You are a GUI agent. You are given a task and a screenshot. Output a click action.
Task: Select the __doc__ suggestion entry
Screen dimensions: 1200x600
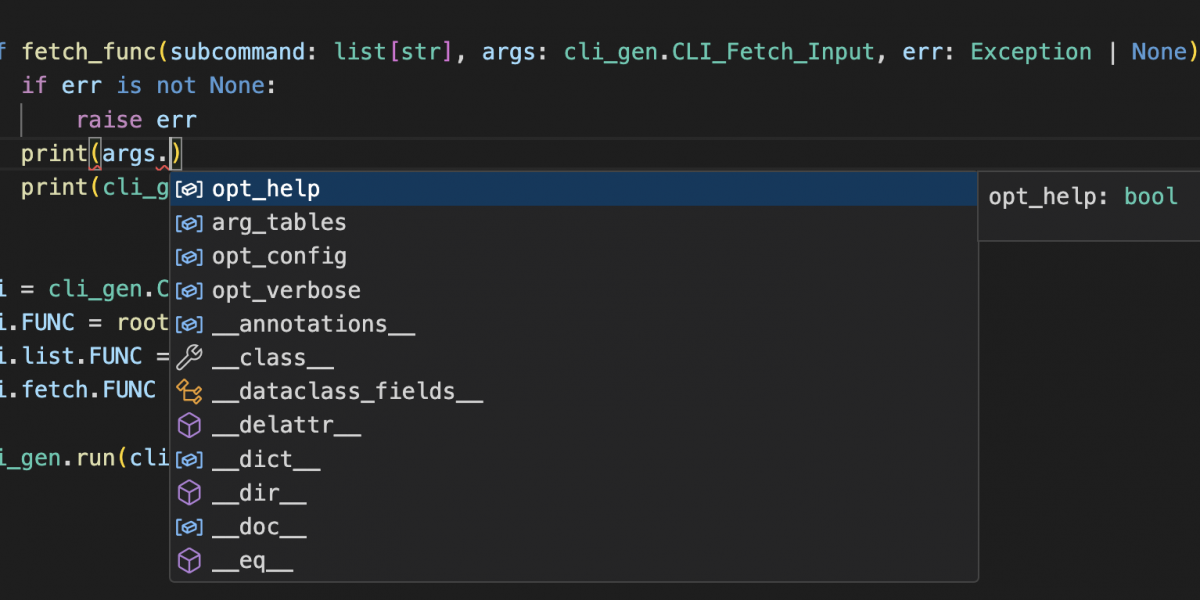coord(259,528)
